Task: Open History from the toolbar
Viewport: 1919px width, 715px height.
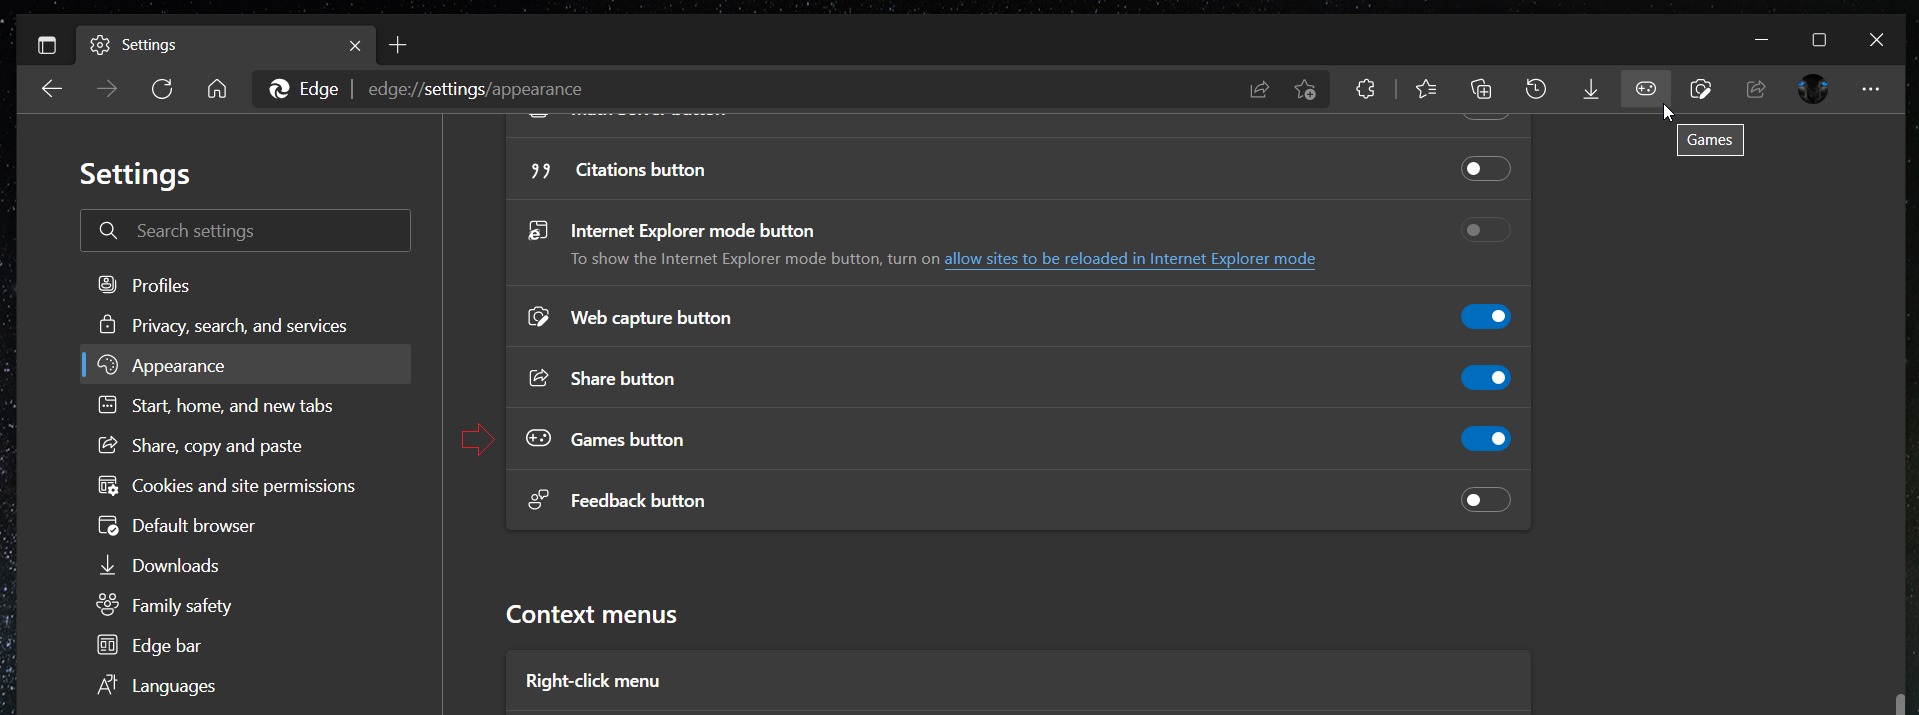Action: (1536, 89)
